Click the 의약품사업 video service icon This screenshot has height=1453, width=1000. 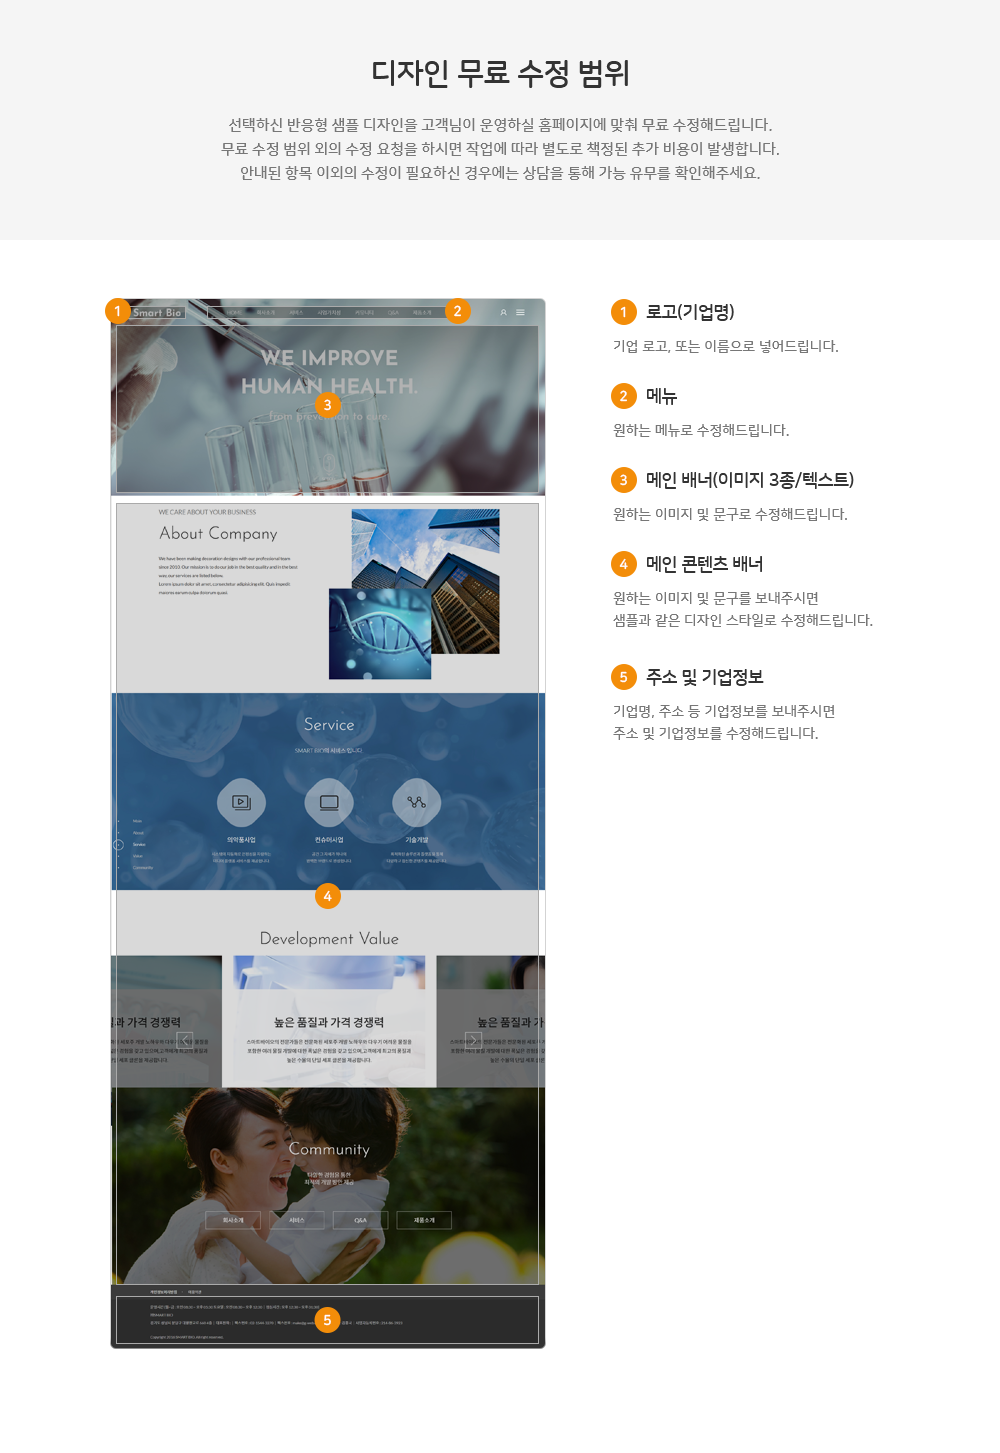(x=241, y=802)
